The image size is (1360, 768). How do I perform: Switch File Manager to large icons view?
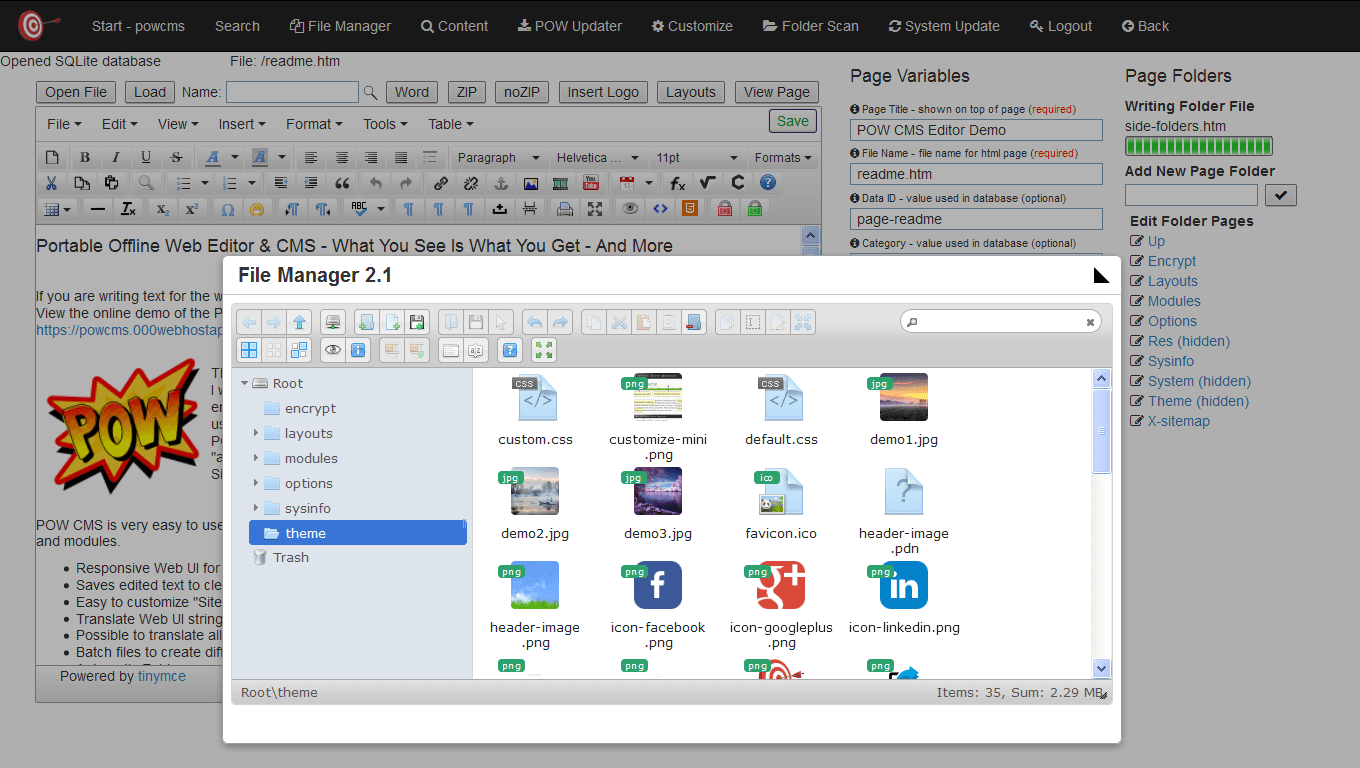point(248,351)
